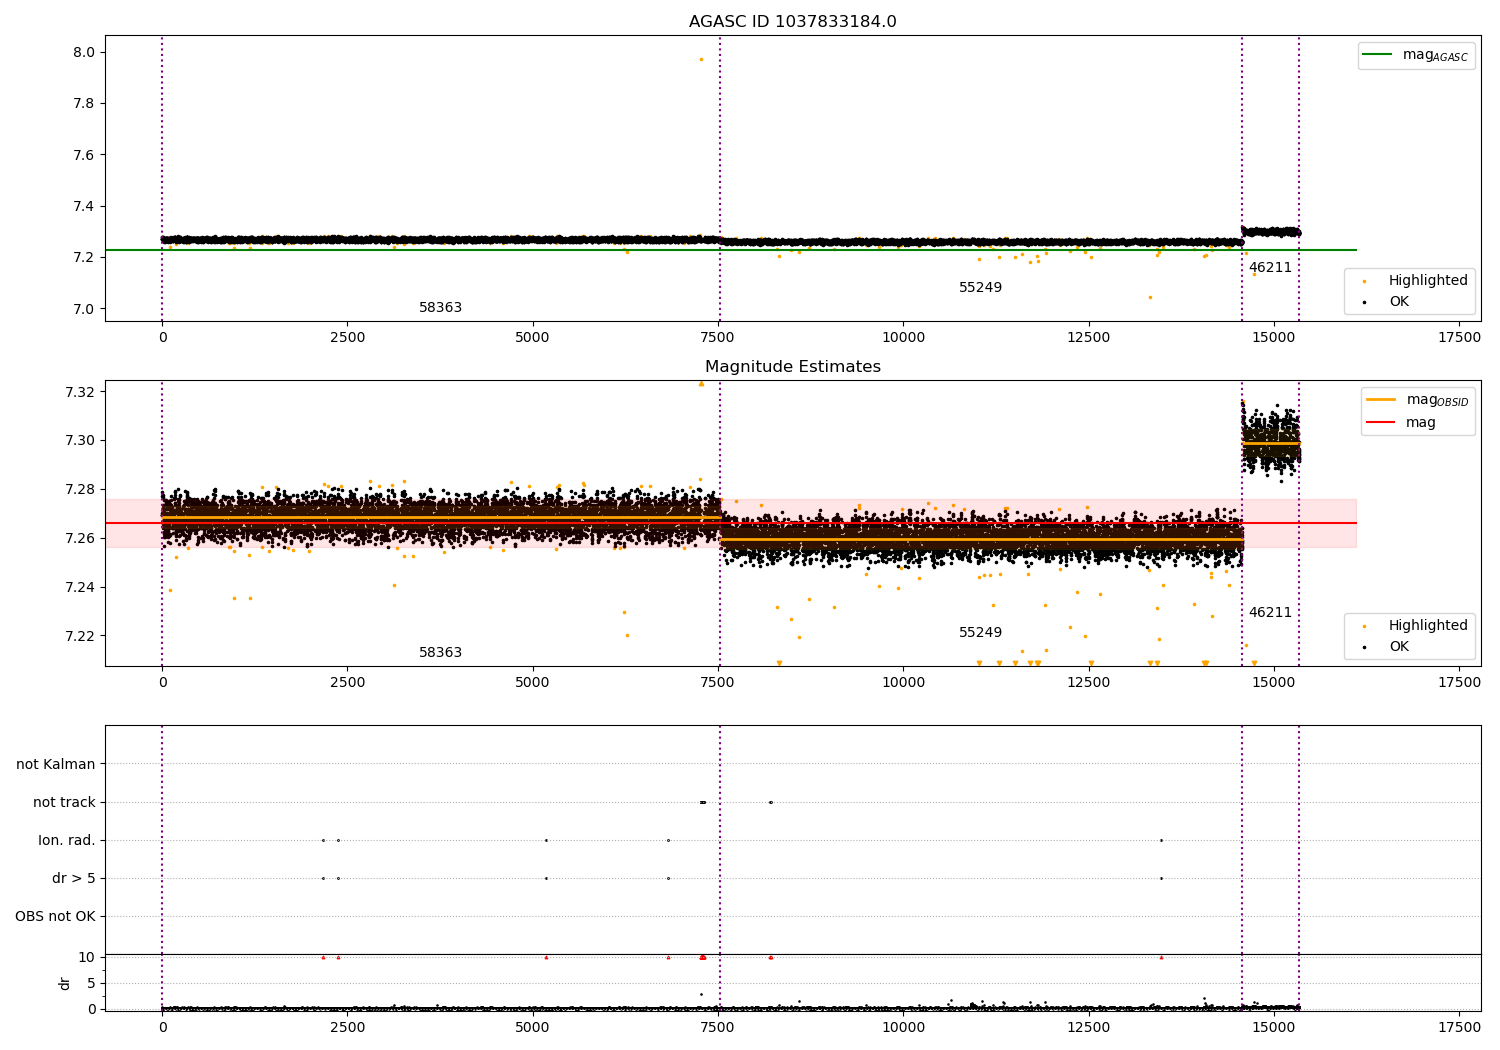The height and width of the screenshot is (1050, 1500).
Task: Click the 'Ion. rad.' axis label
Action: [x=67, y=840]
